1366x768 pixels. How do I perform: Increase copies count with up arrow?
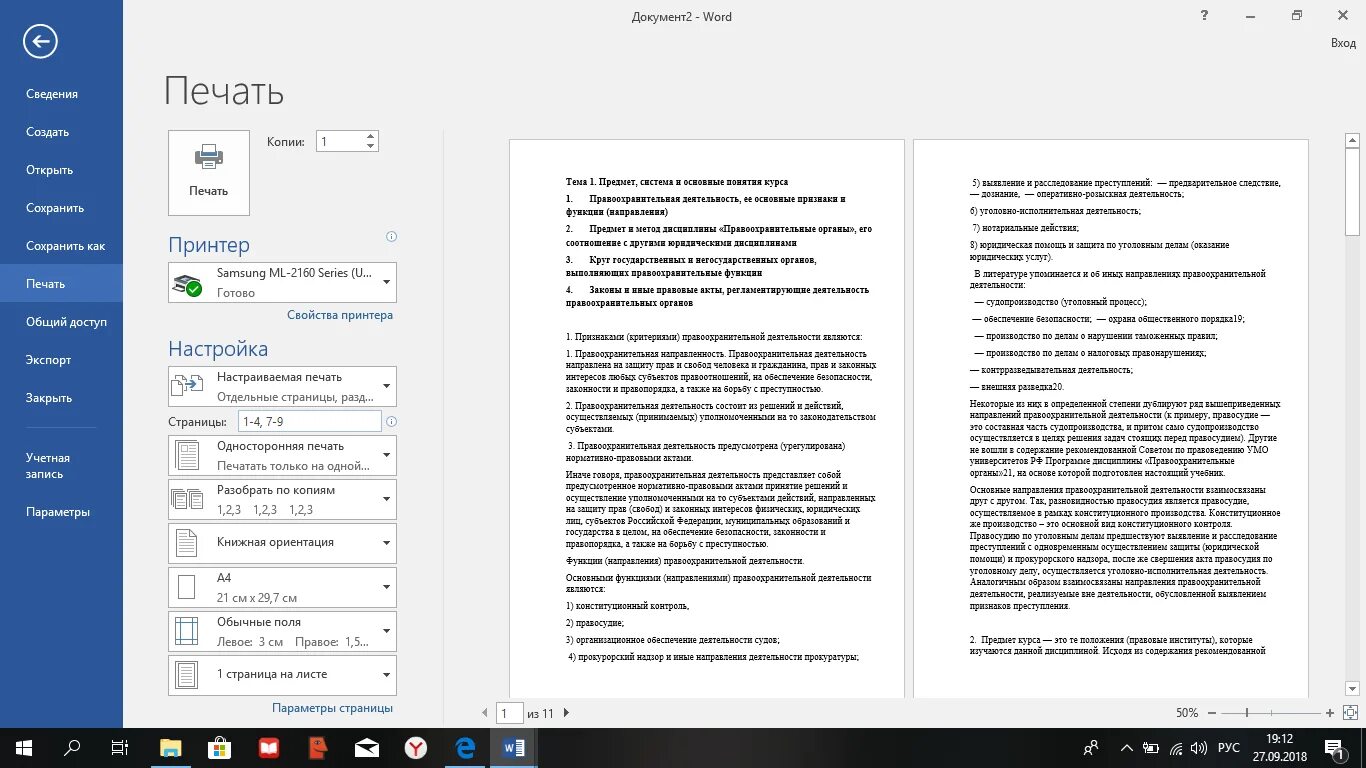point(371,136)
